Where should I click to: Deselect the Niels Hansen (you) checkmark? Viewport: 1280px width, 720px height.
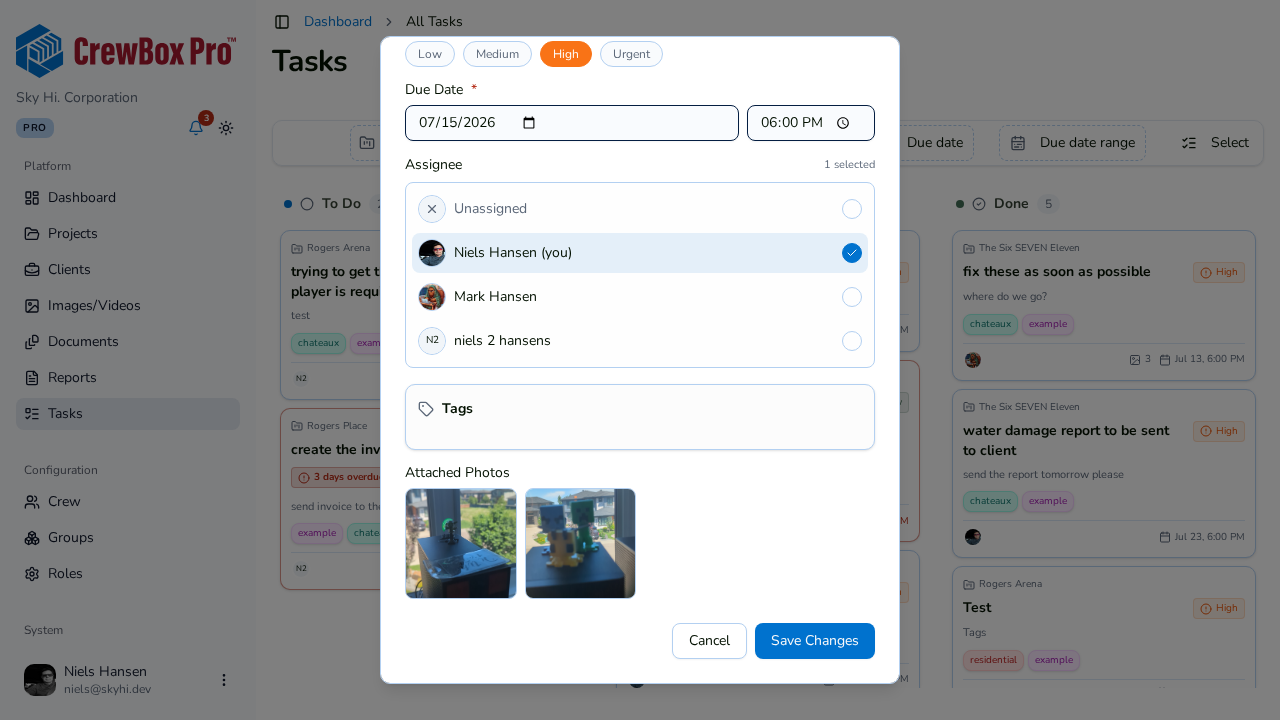coord(852,253)
